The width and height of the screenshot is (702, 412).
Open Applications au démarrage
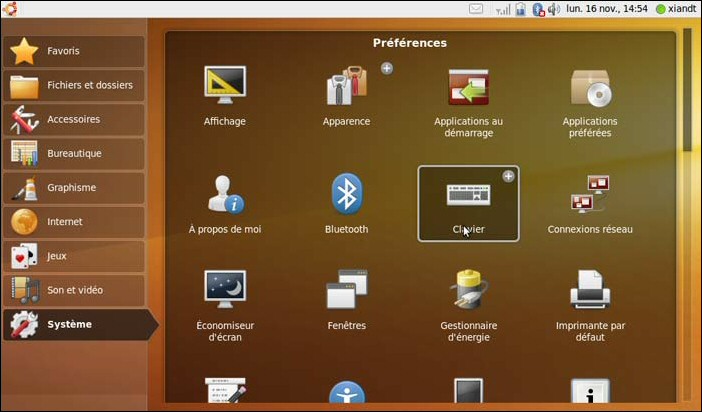[468, 102]
